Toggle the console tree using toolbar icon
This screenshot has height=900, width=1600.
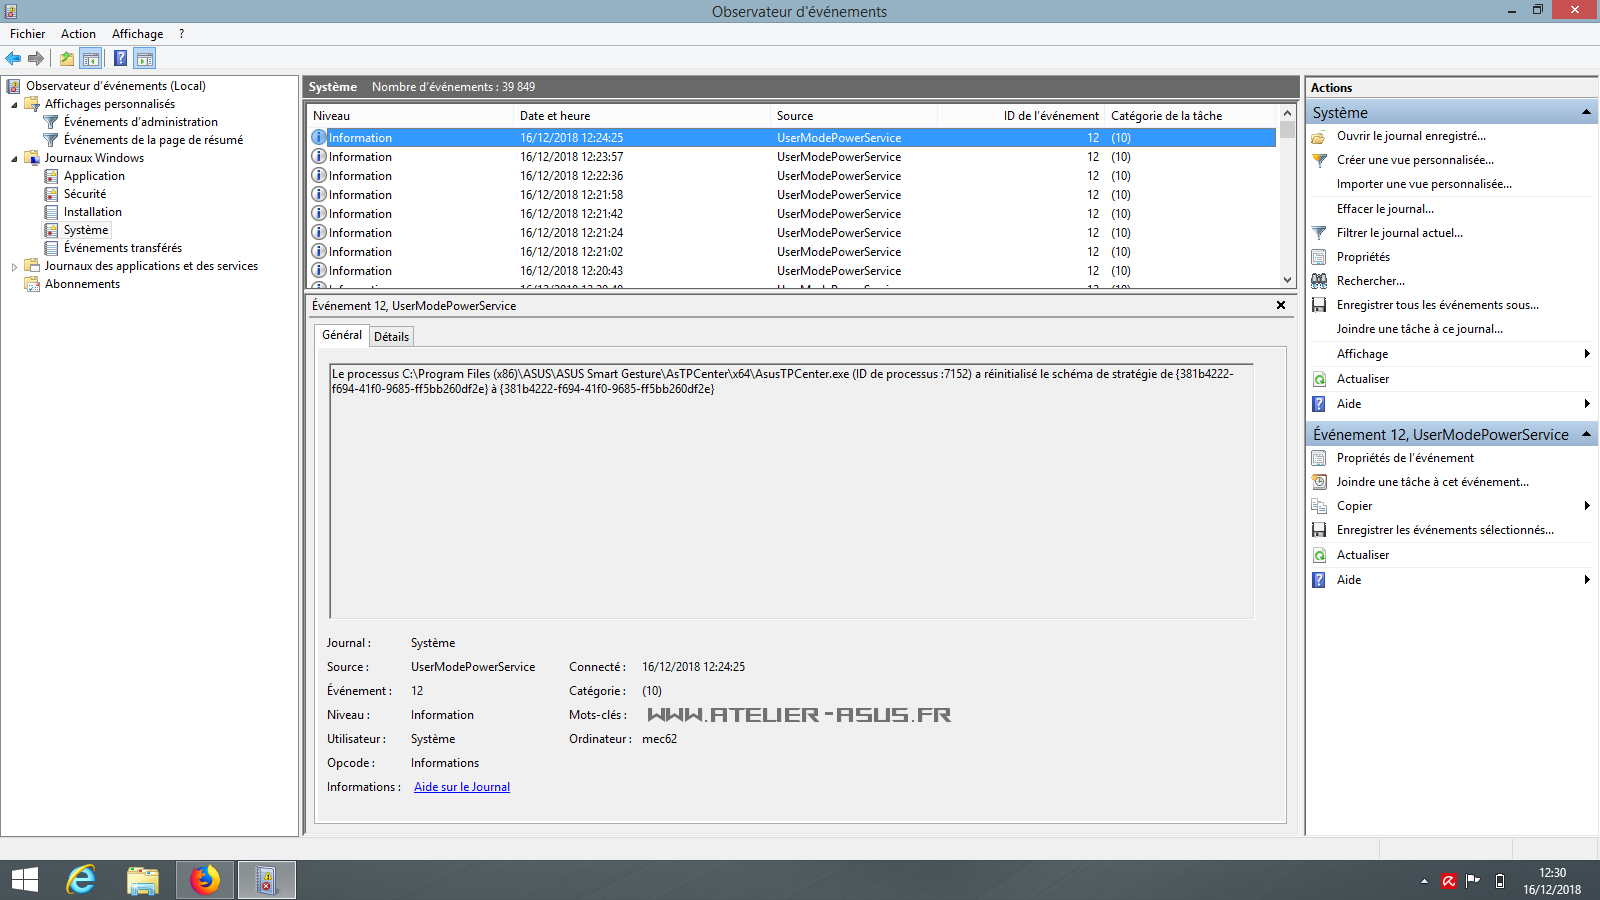coord(91,58)
